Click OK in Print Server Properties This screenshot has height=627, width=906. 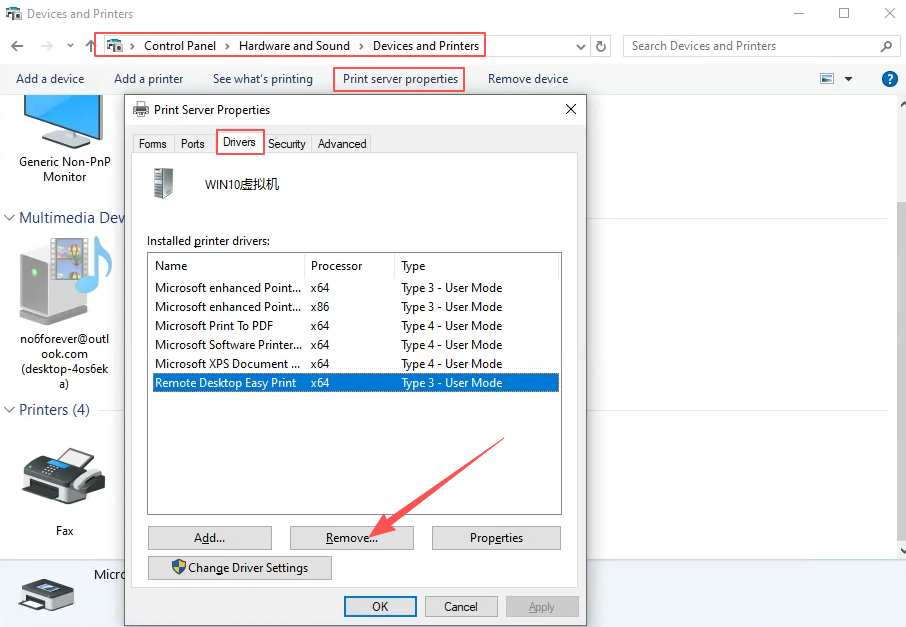380,607
